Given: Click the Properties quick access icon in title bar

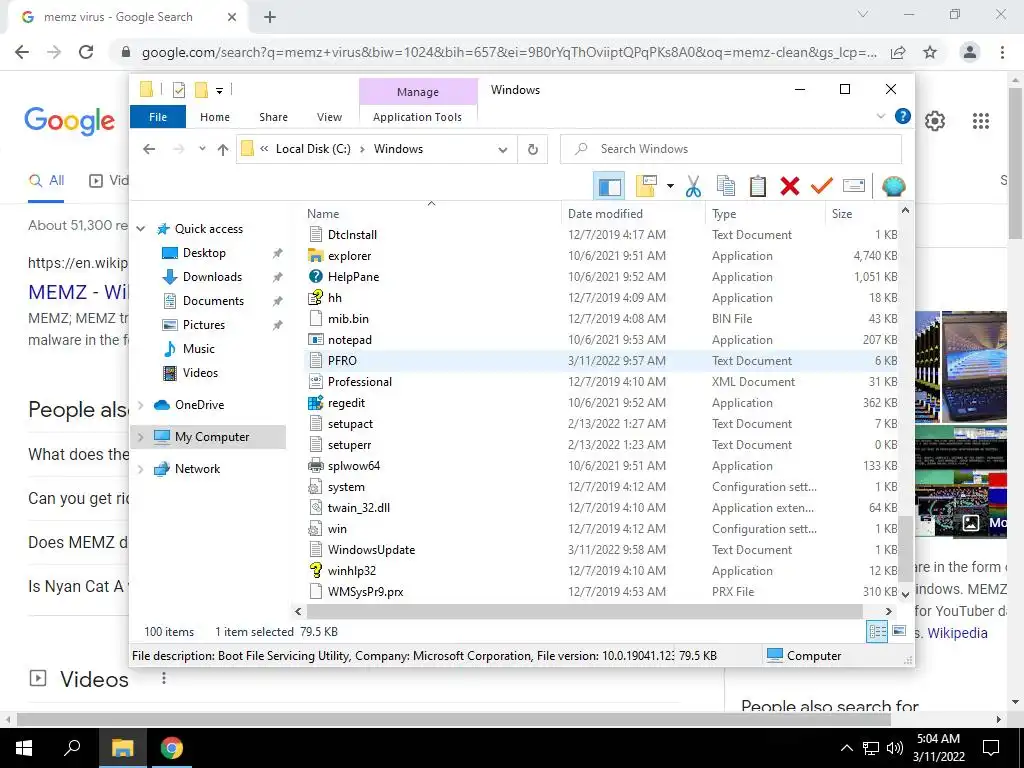Looking at the screenshot, I should 178,90.
